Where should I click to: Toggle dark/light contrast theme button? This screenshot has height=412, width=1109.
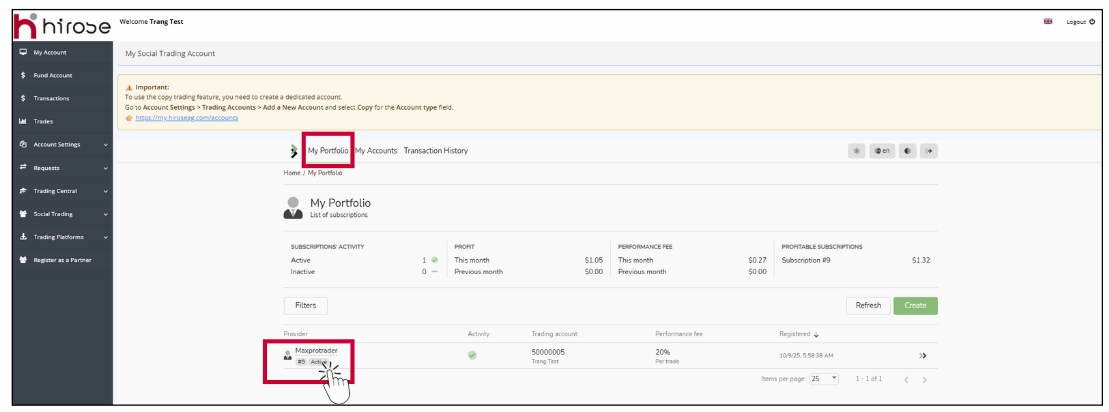pos(906,151)
